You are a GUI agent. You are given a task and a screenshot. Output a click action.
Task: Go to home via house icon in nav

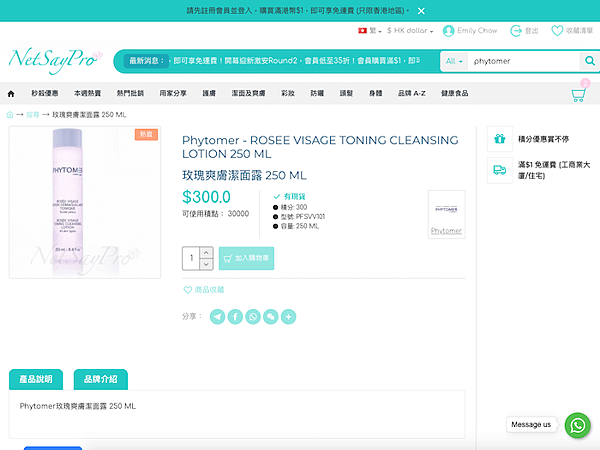11,93
